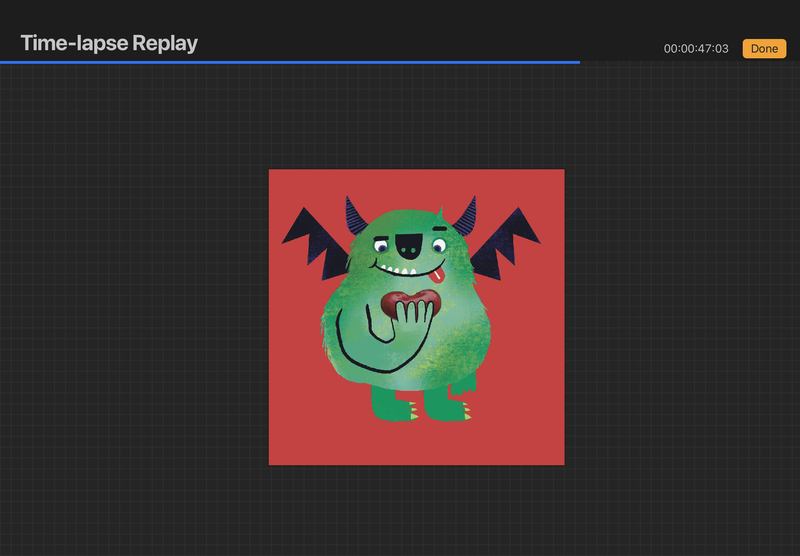Screen dimensions: 800x556
Task: Click the Done button
Action: (764, 49)
